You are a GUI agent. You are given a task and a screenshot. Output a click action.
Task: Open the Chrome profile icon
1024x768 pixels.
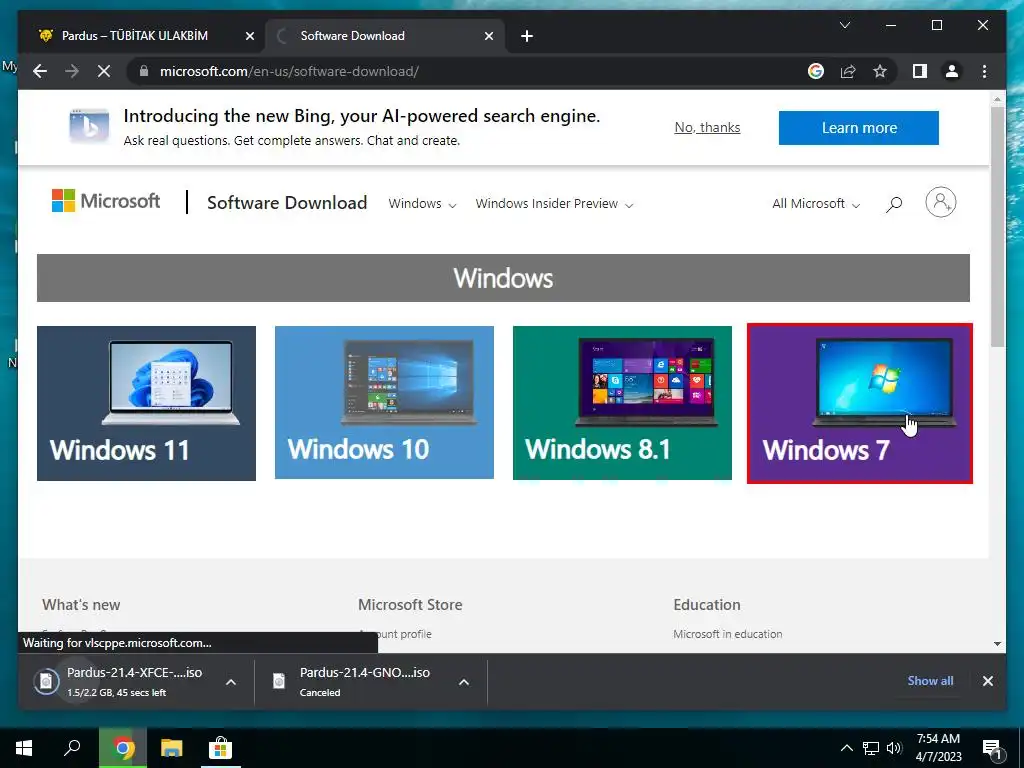click(952, 71)
